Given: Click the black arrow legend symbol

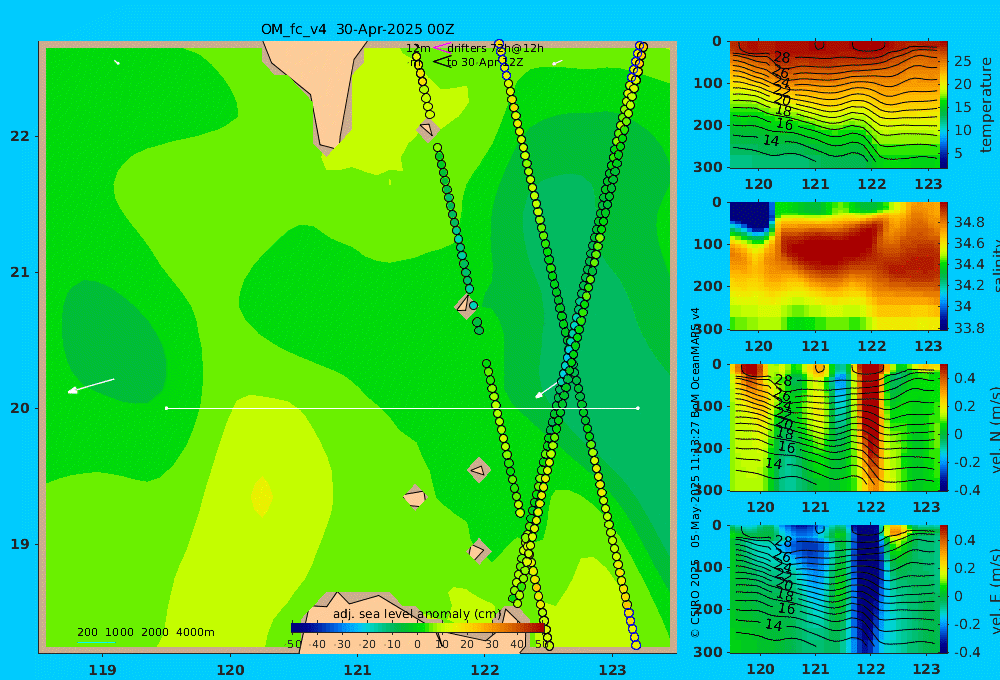Looking at the screenshot, I should pyautogui.click(x=442, y=62).
